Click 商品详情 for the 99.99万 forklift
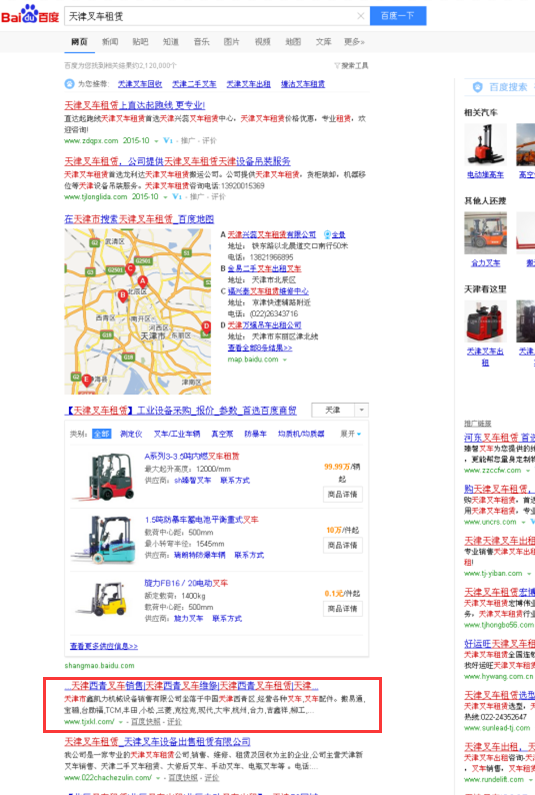 [x=343, y=494]
